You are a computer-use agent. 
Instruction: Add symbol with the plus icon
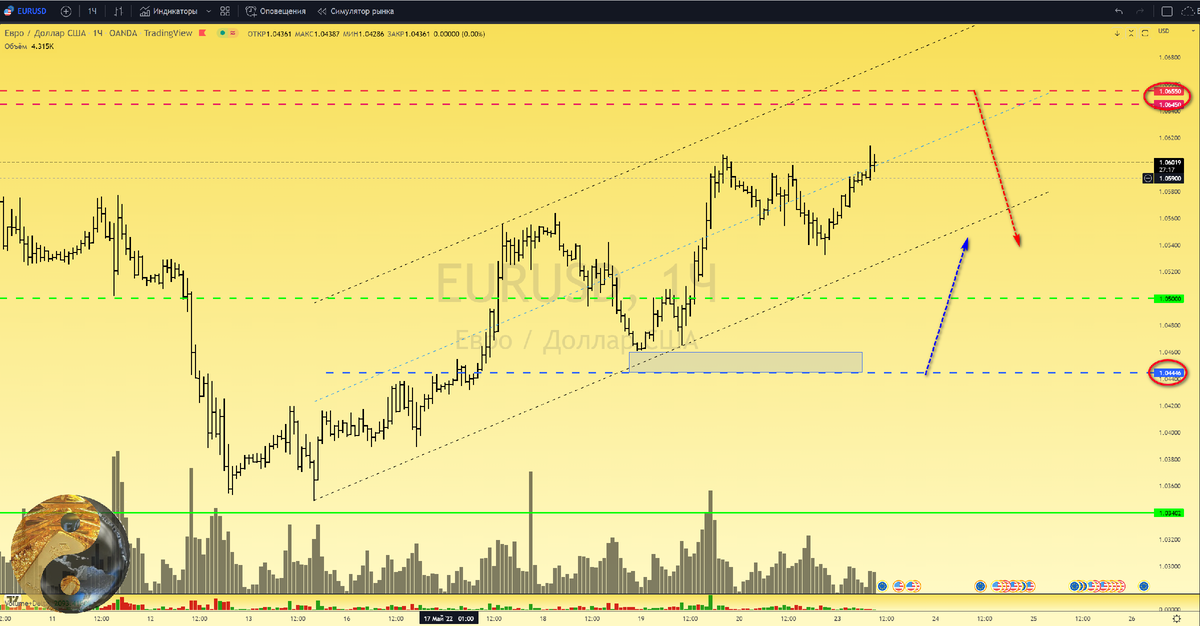coord(66,11)
